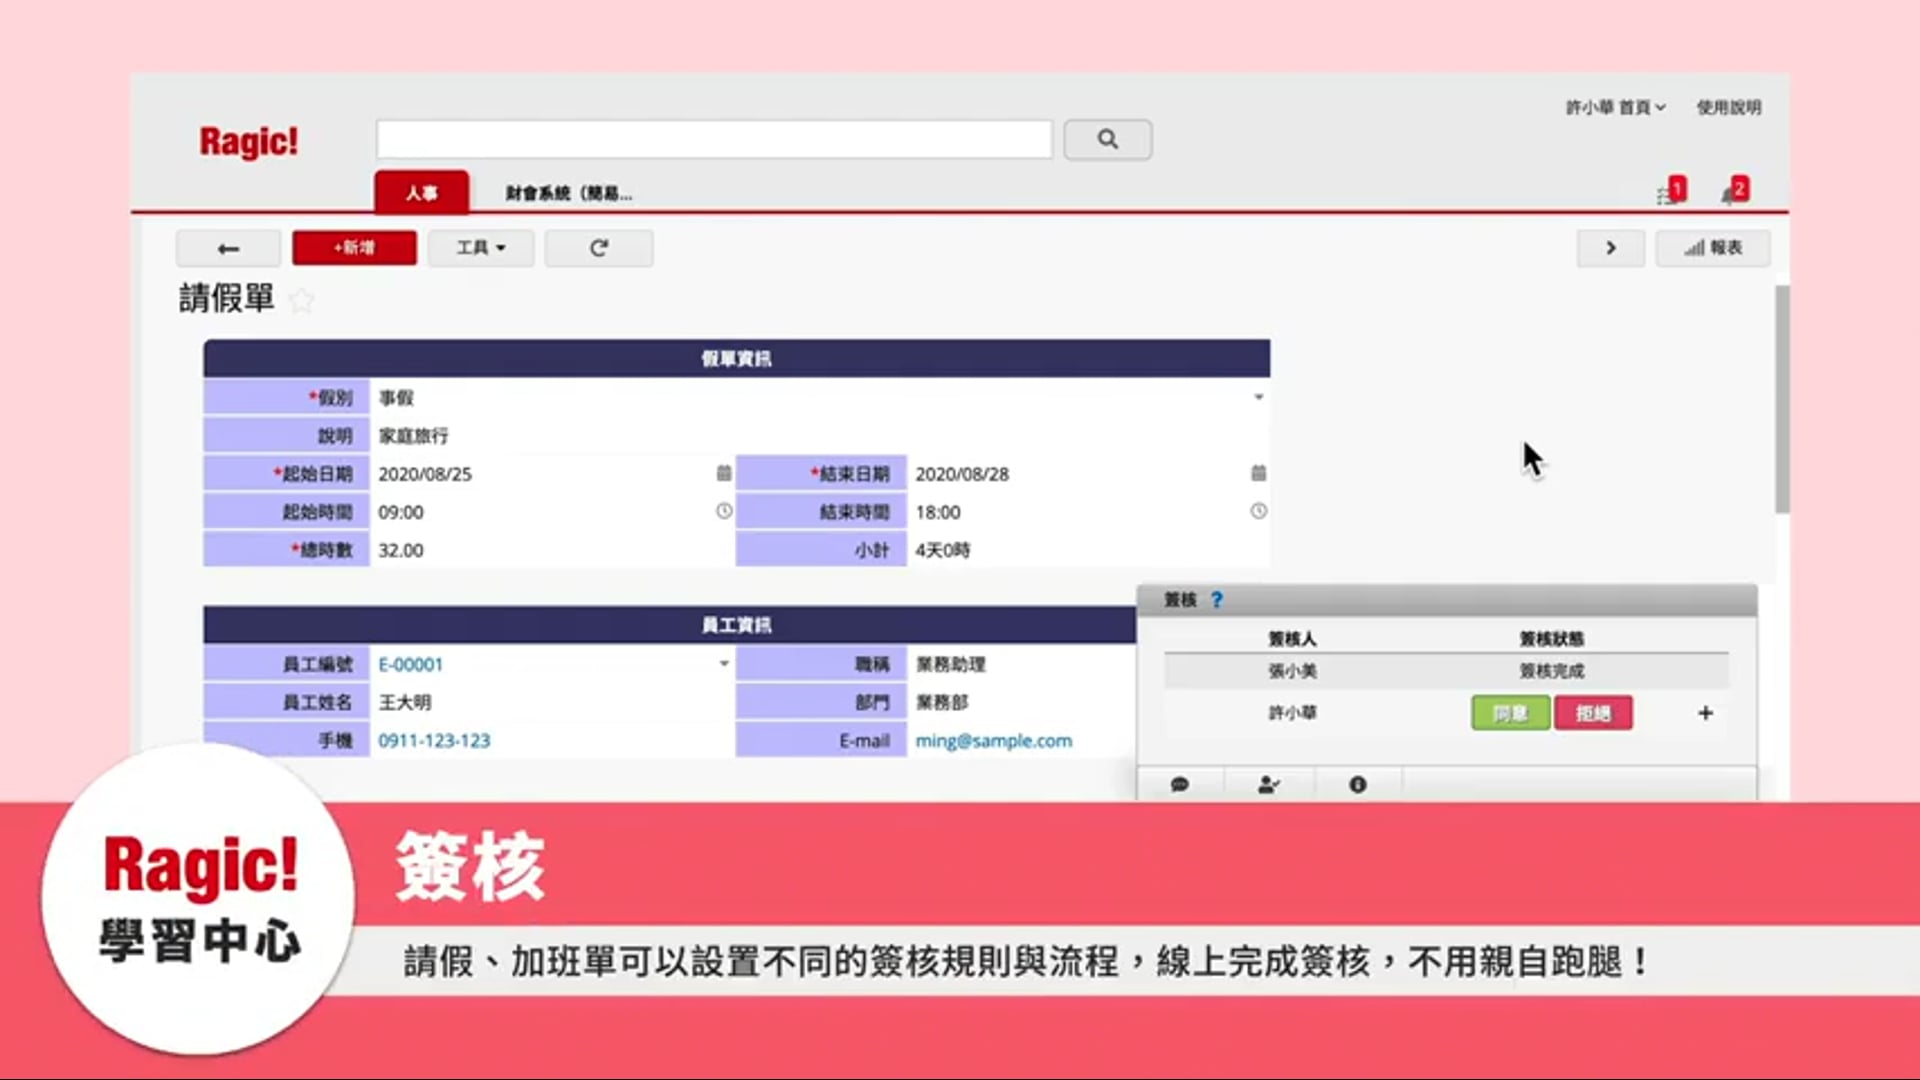The height and width of the screenshot is (1080, 1920).
Task: Open employee link E-00001
Action: point(410,664)
